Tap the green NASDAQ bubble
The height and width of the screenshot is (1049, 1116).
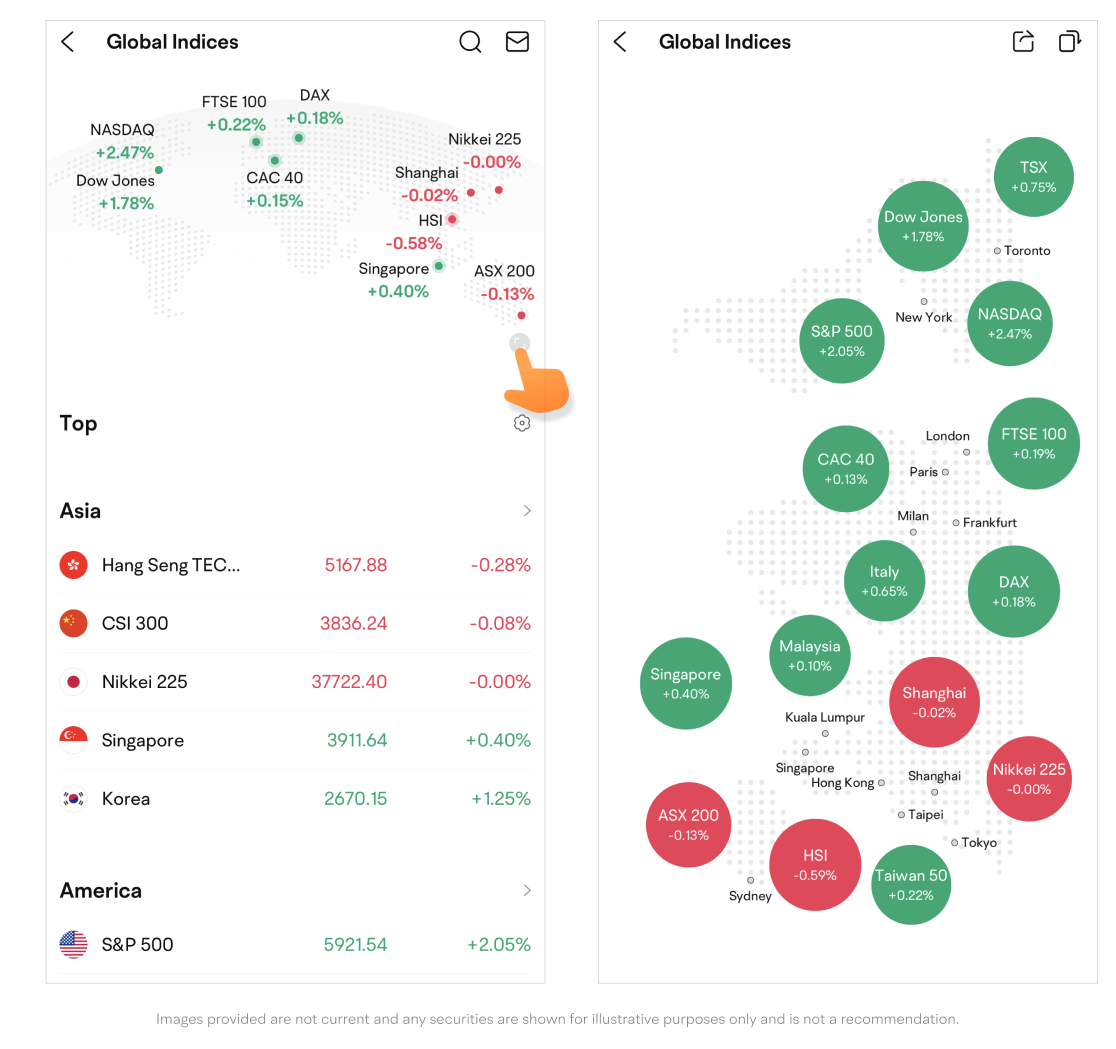point(1009,323)
